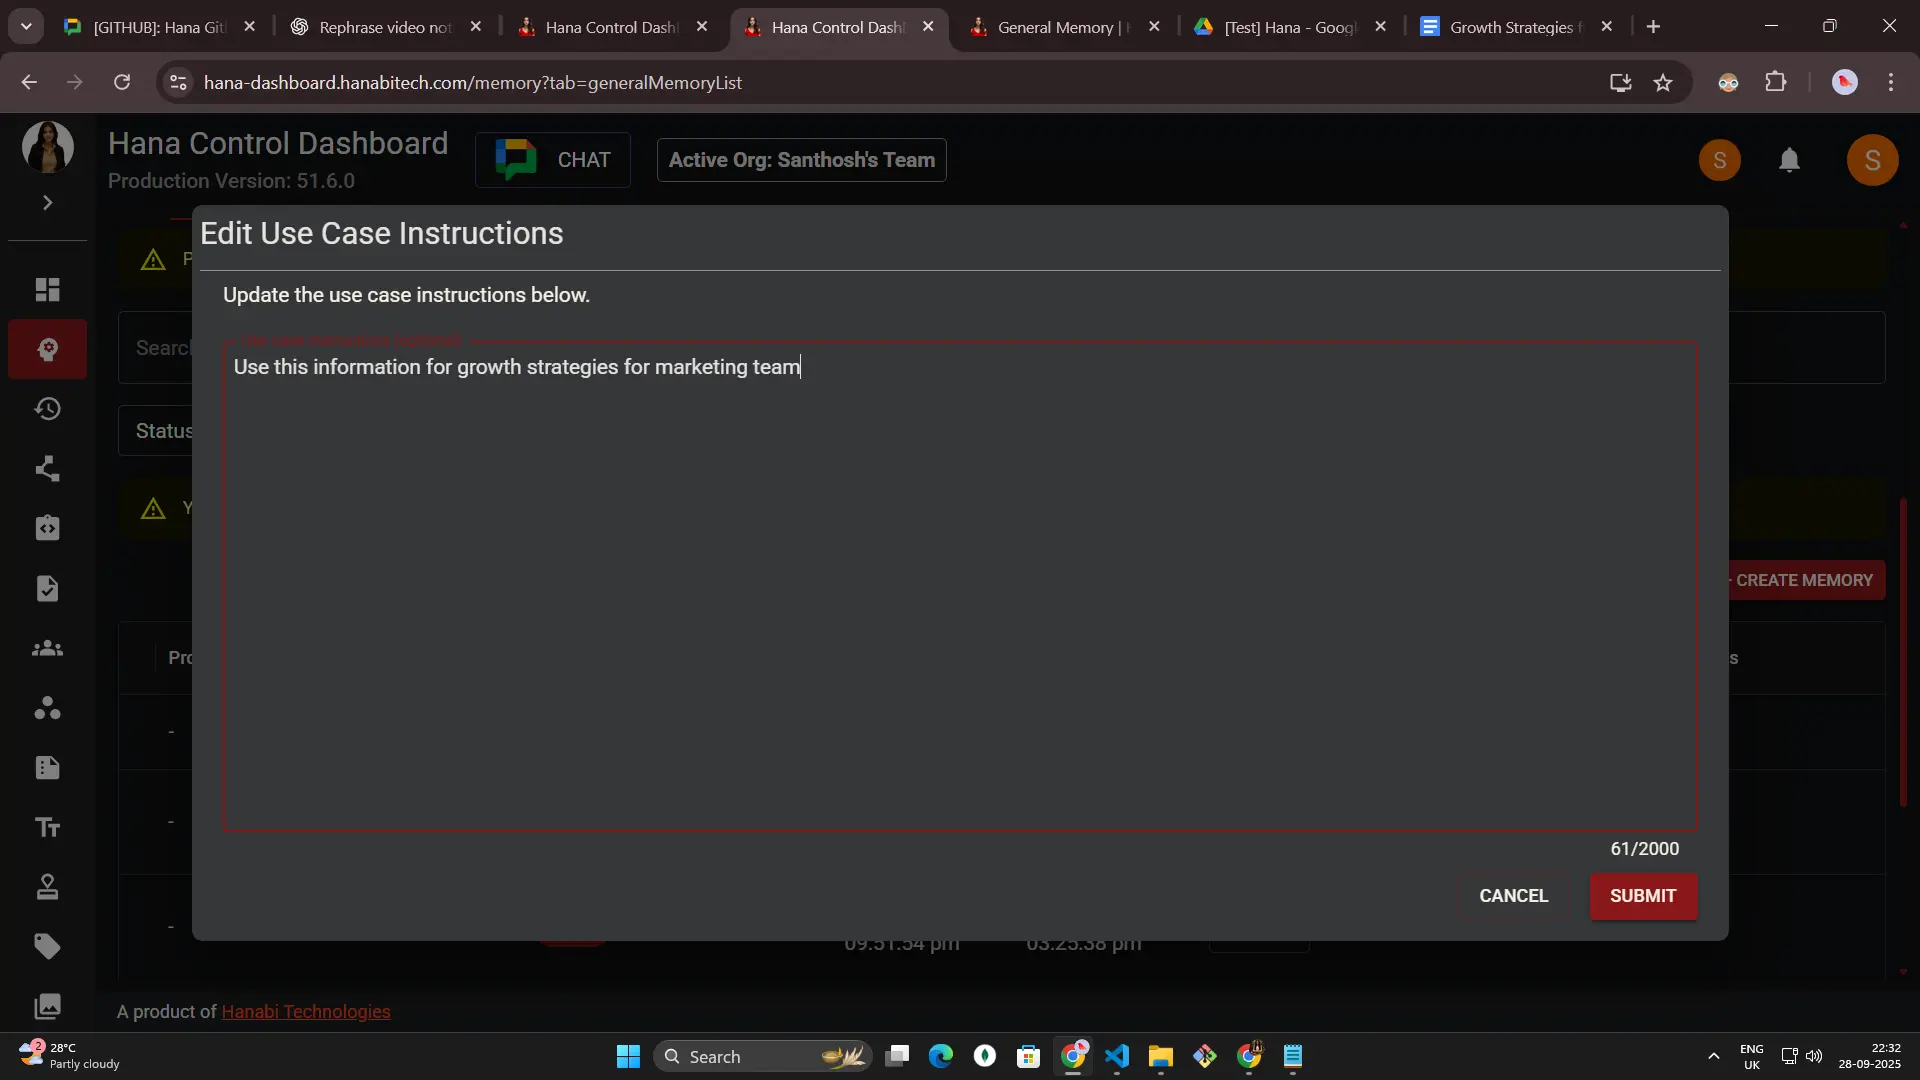
Task: Expand the sidebar with chevron arrow
Action: (x=47, y=203)
